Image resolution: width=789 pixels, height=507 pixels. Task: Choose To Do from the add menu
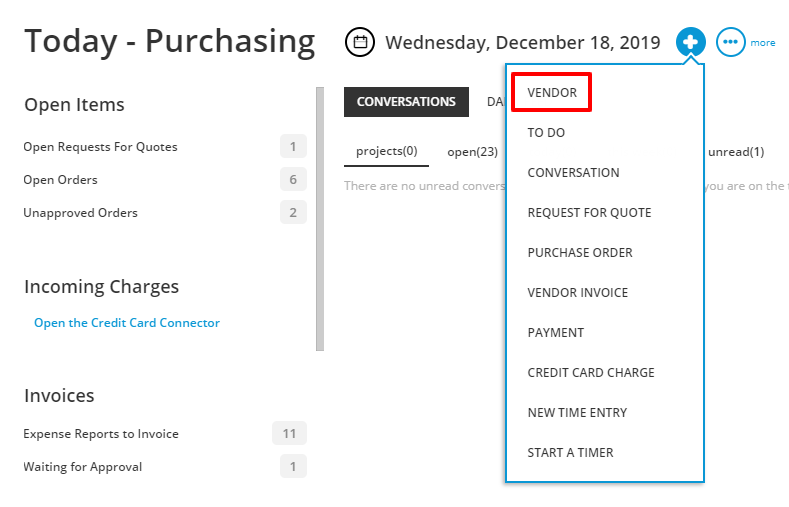point(546,132)
